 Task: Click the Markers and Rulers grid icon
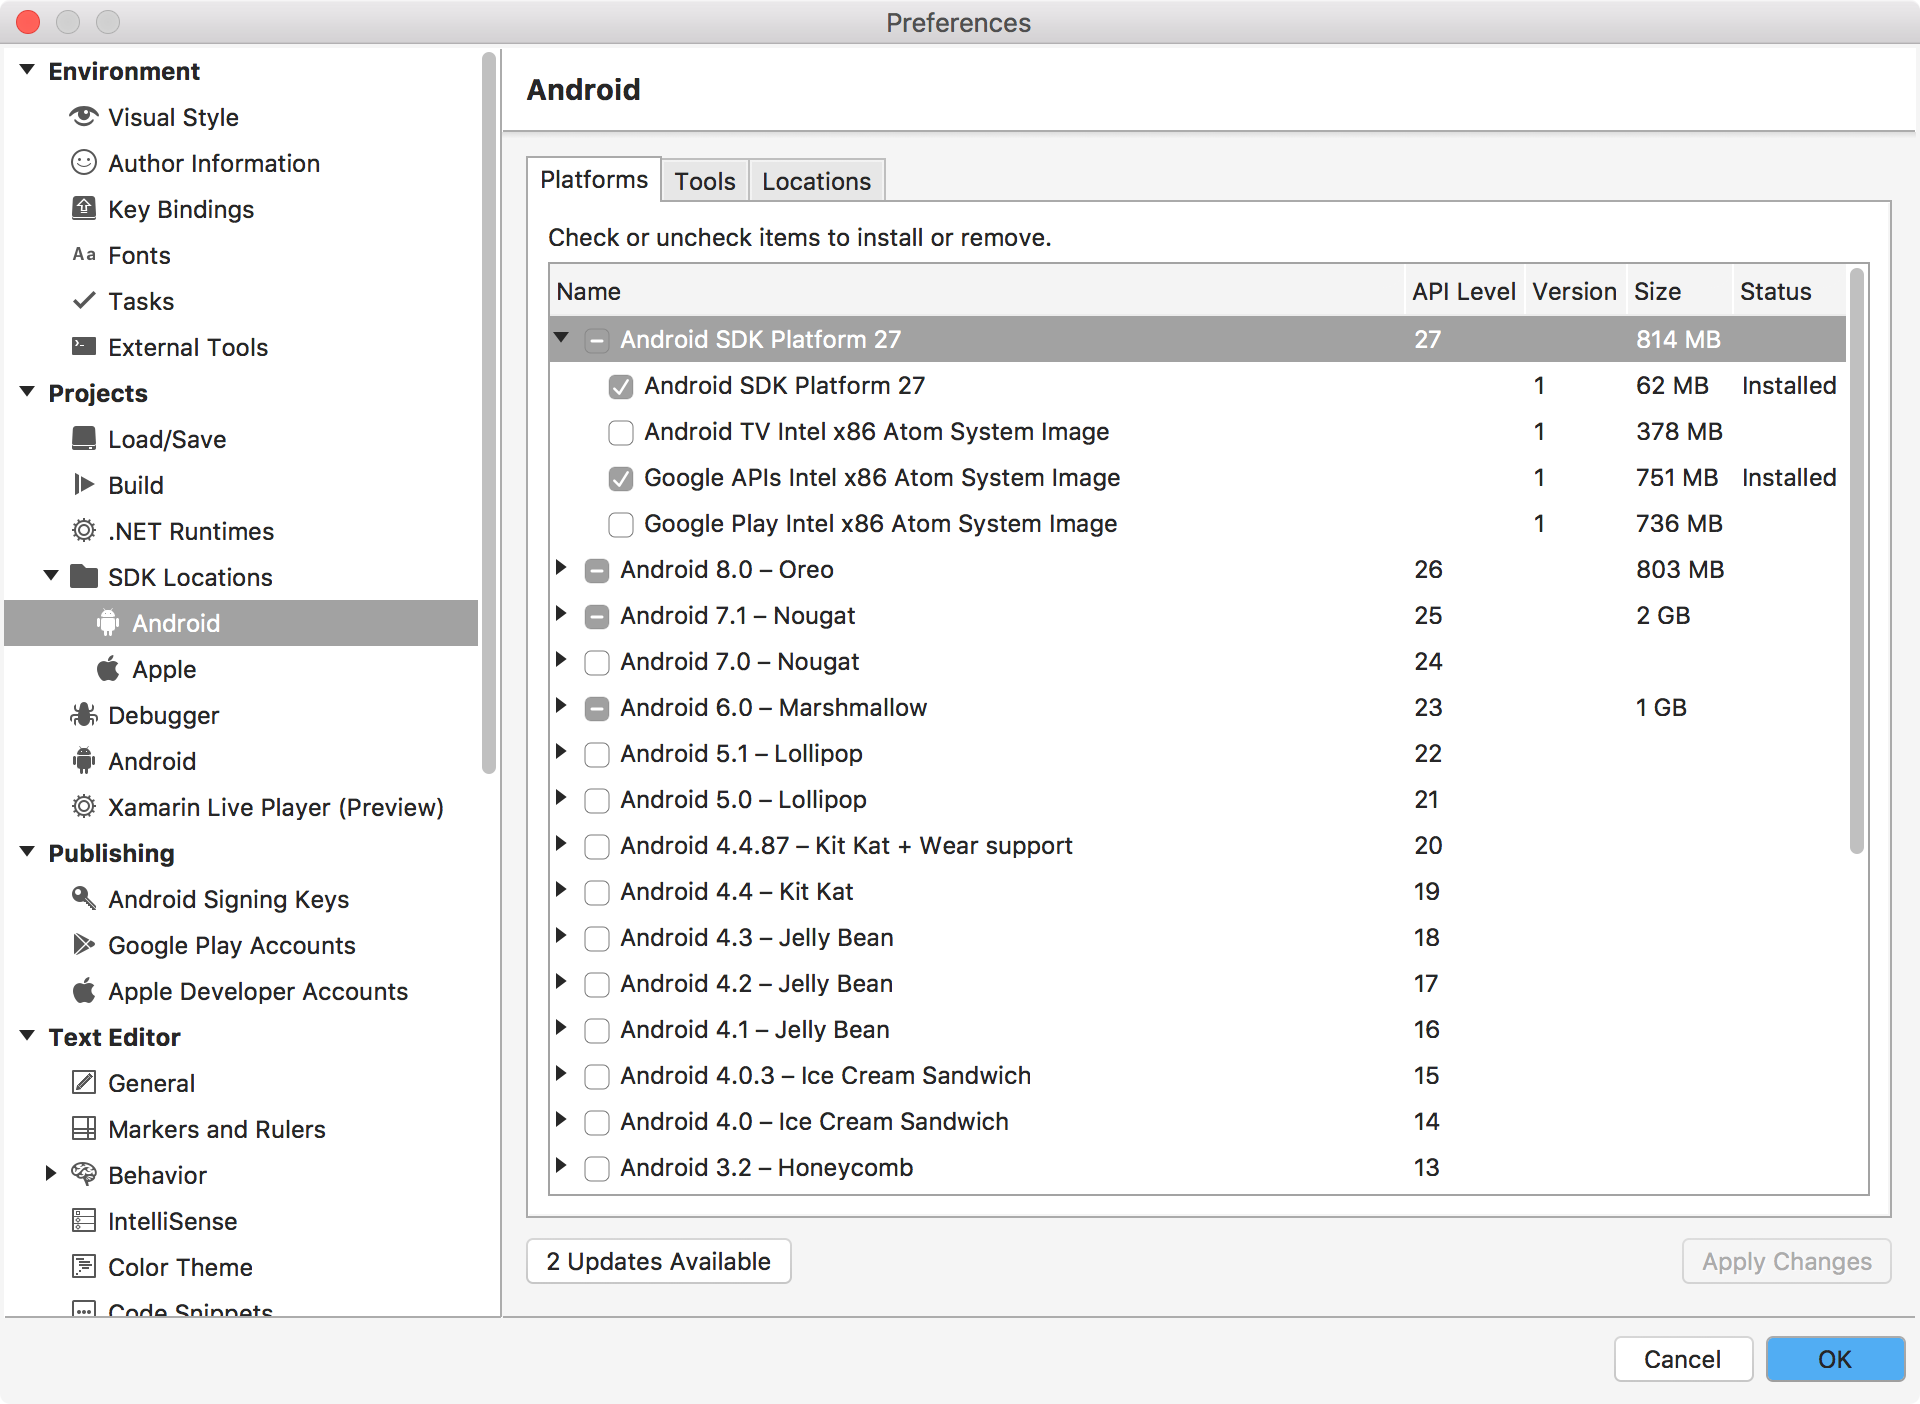pyautogui.click(x=84, y=1128)
